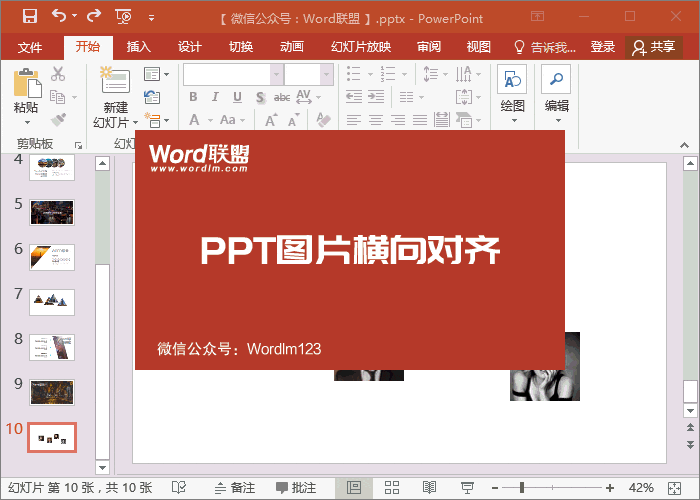This screenshot has width=700, height=500.
Task: Open the slide layout dropdown
Action: 156,74
